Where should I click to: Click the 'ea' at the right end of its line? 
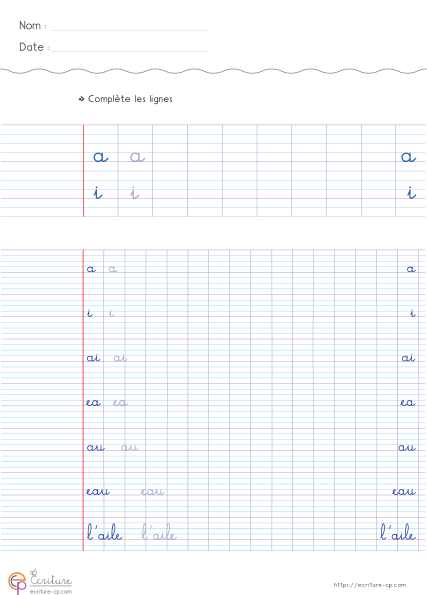[x=408, y=403]
